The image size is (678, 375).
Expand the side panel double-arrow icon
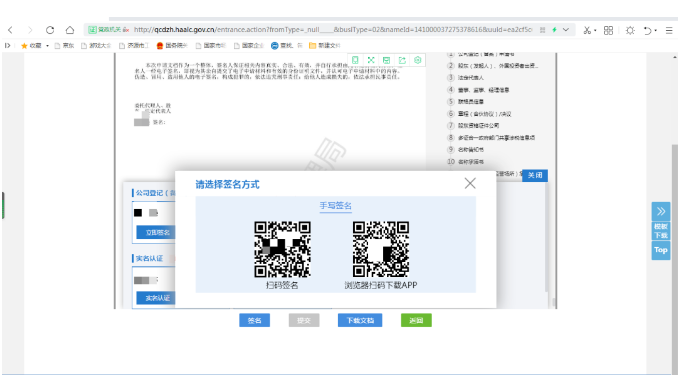tap(661, 212)
